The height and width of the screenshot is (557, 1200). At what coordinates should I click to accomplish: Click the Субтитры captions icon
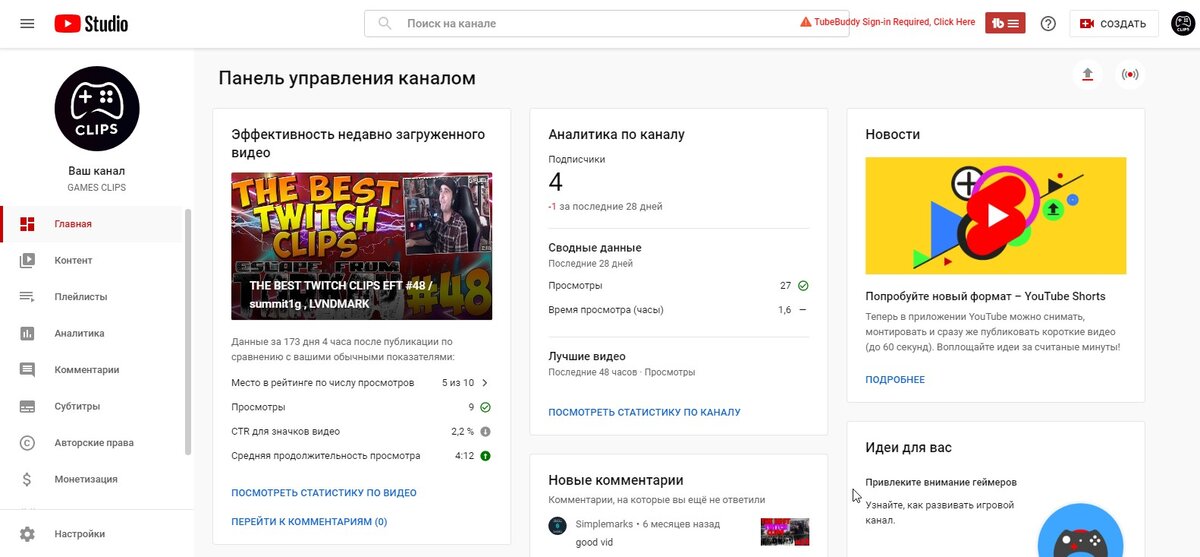tap(27, 406)
